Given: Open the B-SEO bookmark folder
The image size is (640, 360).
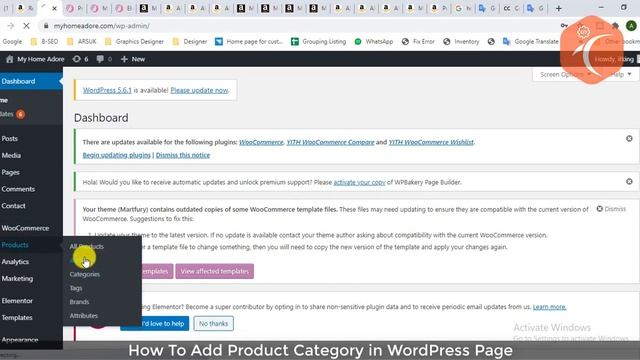Looking at the screenshot, I should coord(44,42).
